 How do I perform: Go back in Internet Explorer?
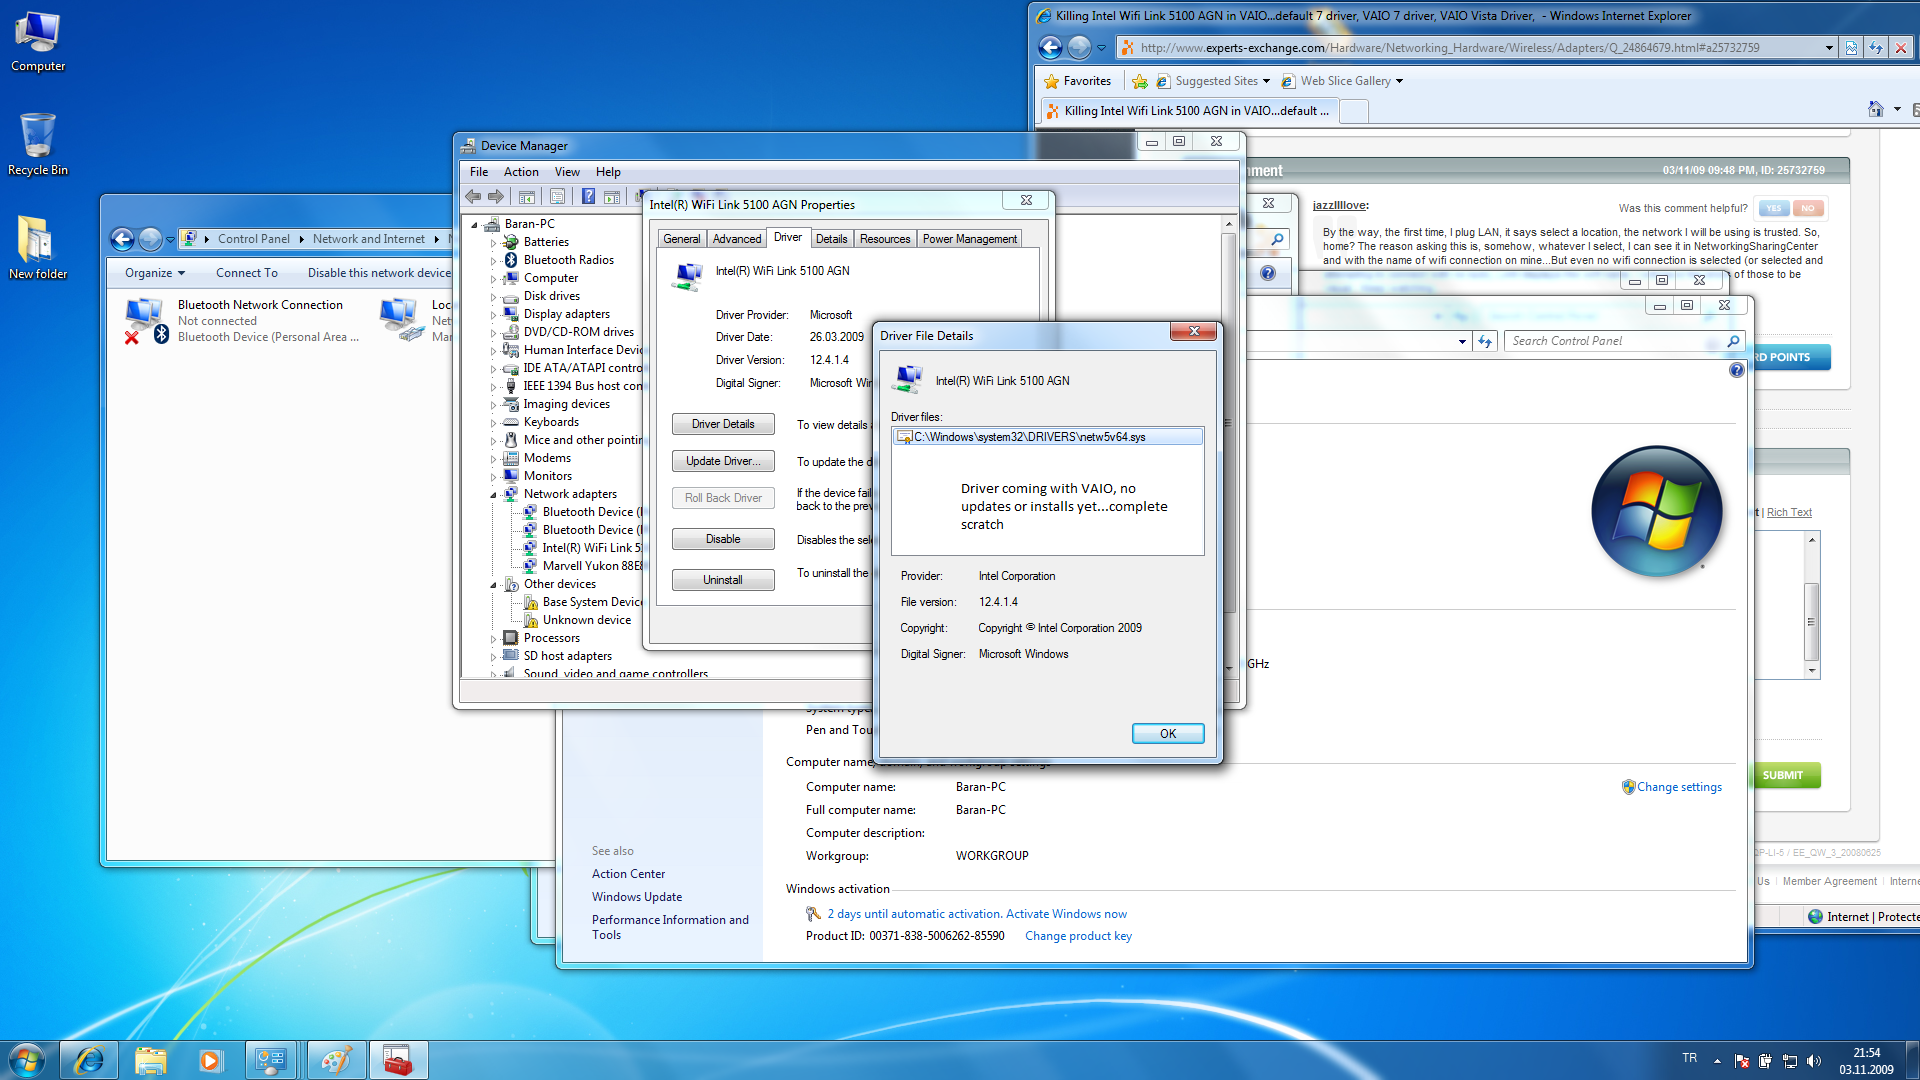(1050, 47)
